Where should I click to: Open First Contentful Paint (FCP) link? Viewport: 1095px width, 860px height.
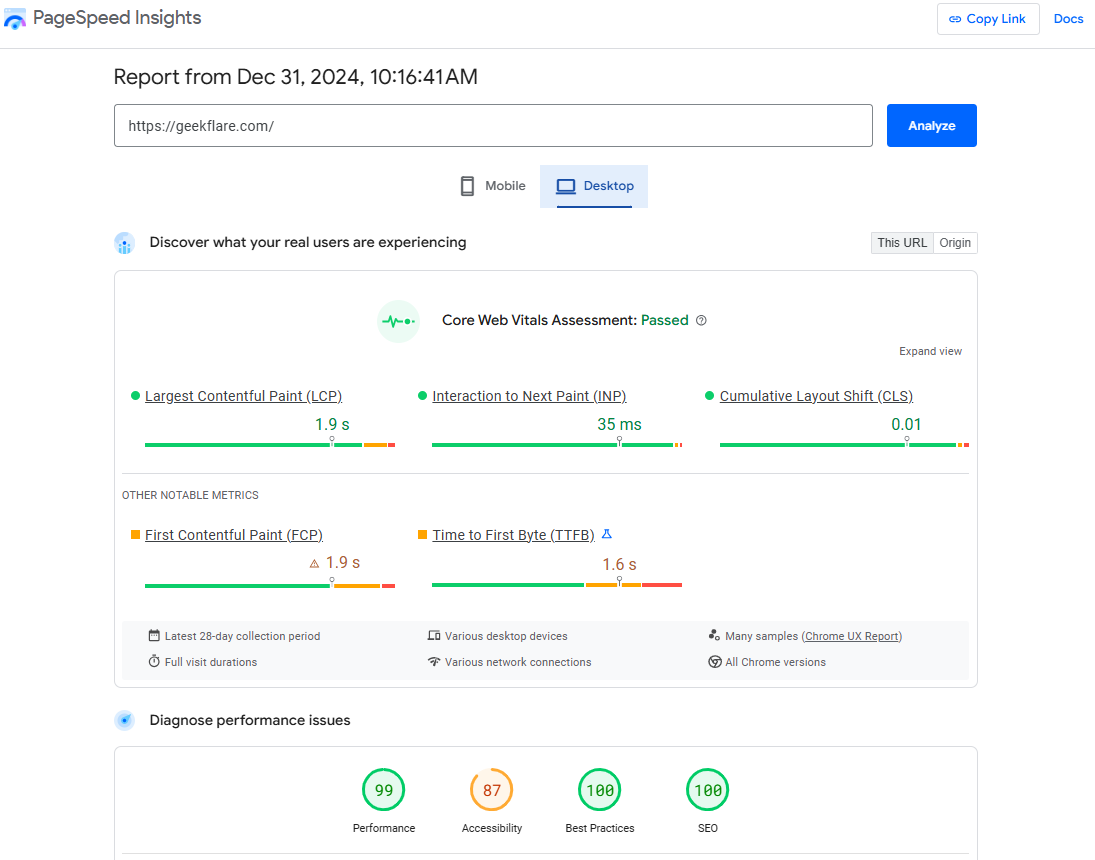point(234,535)
